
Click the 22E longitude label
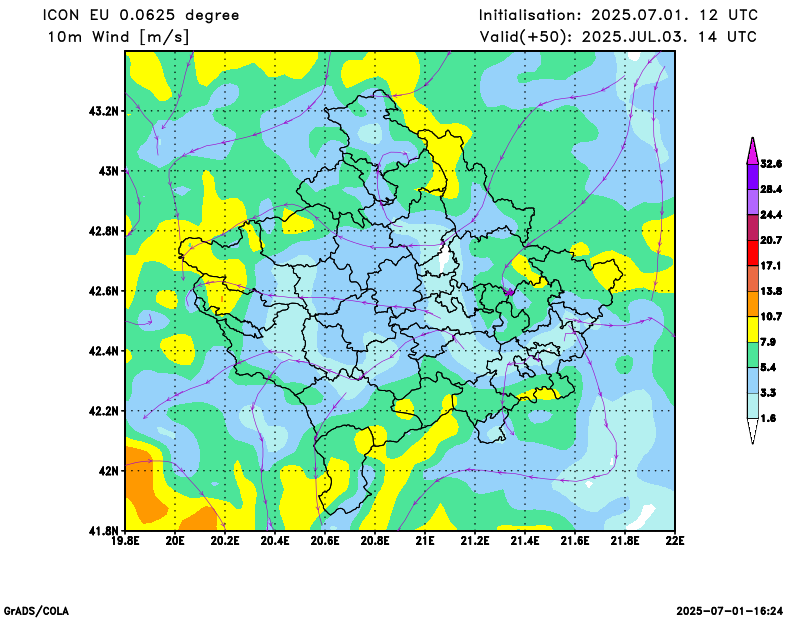[674, 541]
